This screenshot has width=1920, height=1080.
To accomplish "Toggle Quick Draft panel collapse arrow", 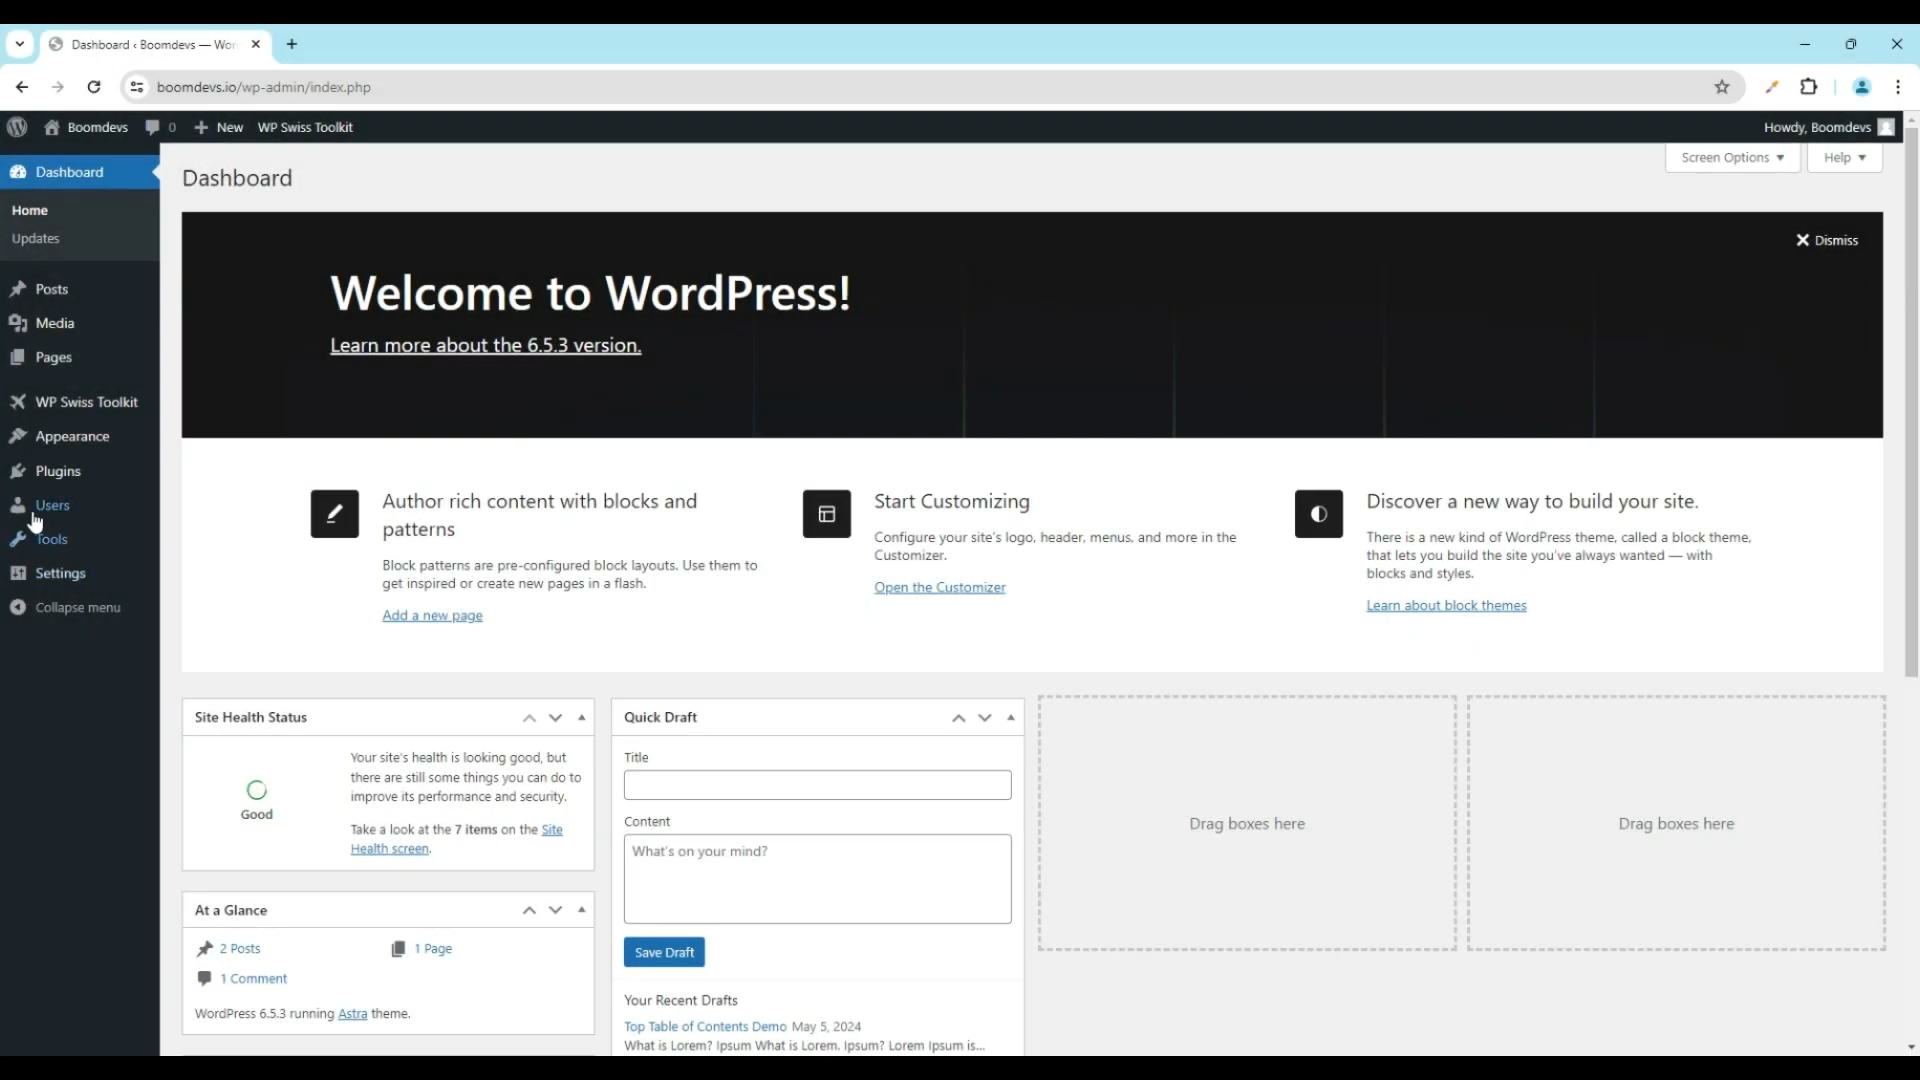I will (1011, 718).
